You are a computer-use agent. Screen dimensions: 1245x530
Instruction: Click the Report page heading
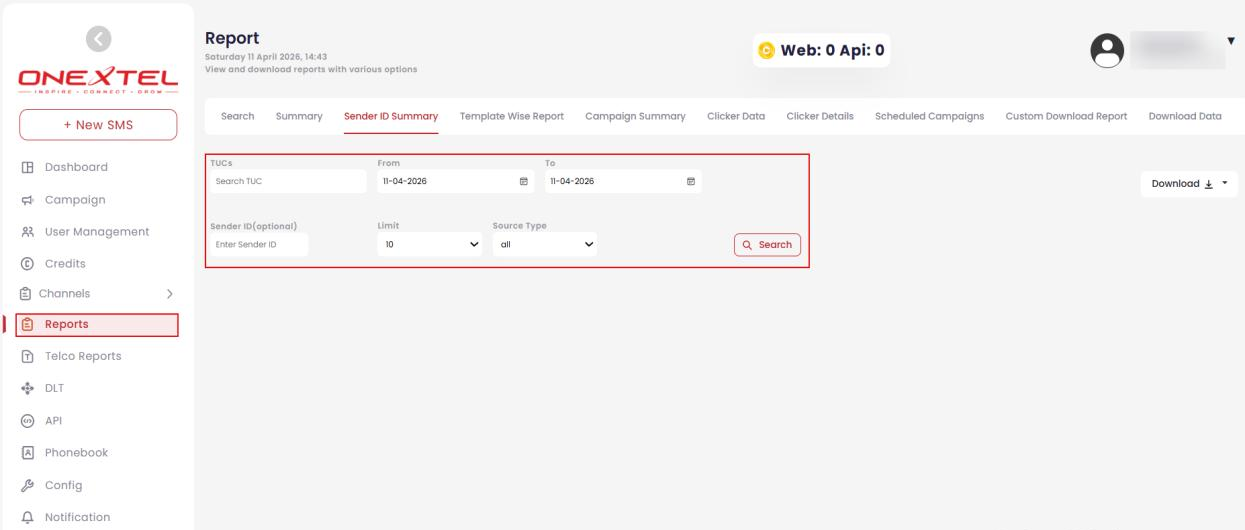pos(232,37)
